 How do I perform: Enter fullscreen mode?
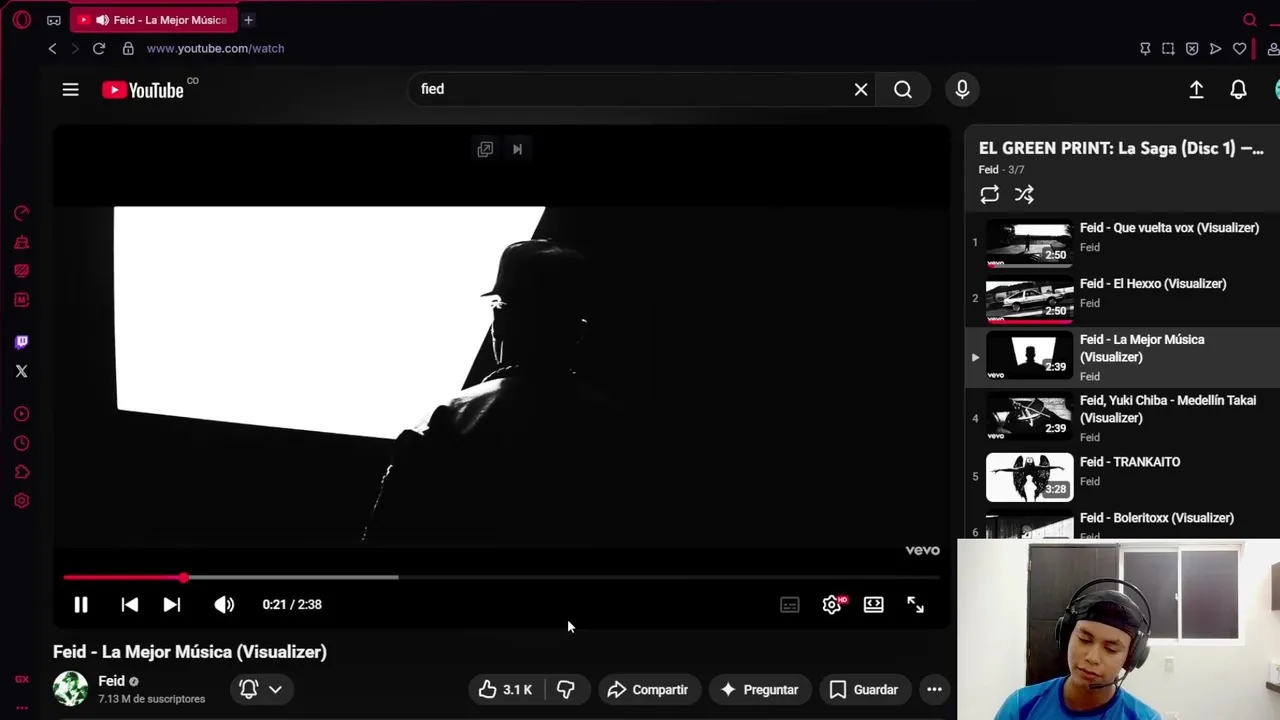point(916,605)
